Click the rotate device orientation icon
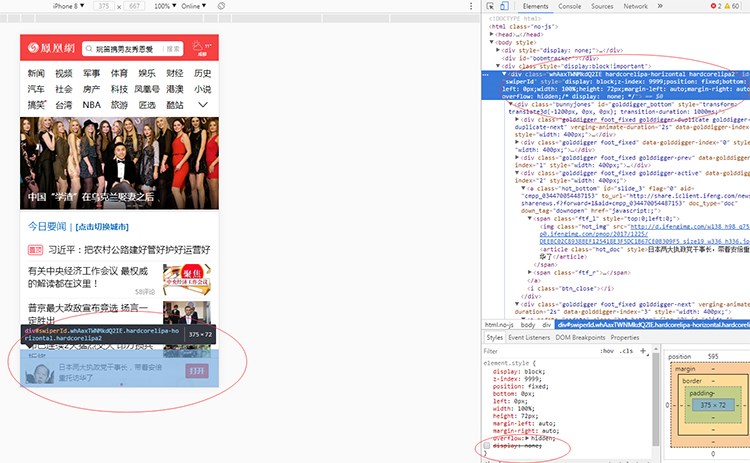This screenshot has height=463, width=750. pyautogui.click(x=221, y=6)
